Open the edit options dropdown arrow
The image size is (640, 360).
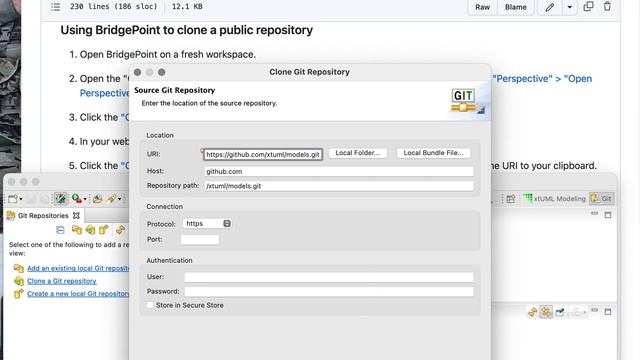pyautogui.click(x=569, y=7)
